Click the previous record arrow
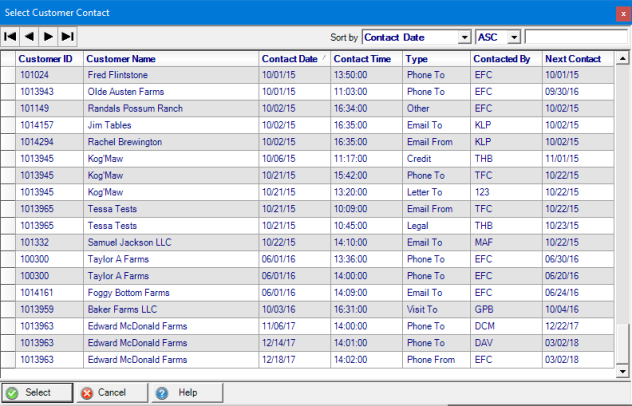632x406 pixels. coord(29,36)
